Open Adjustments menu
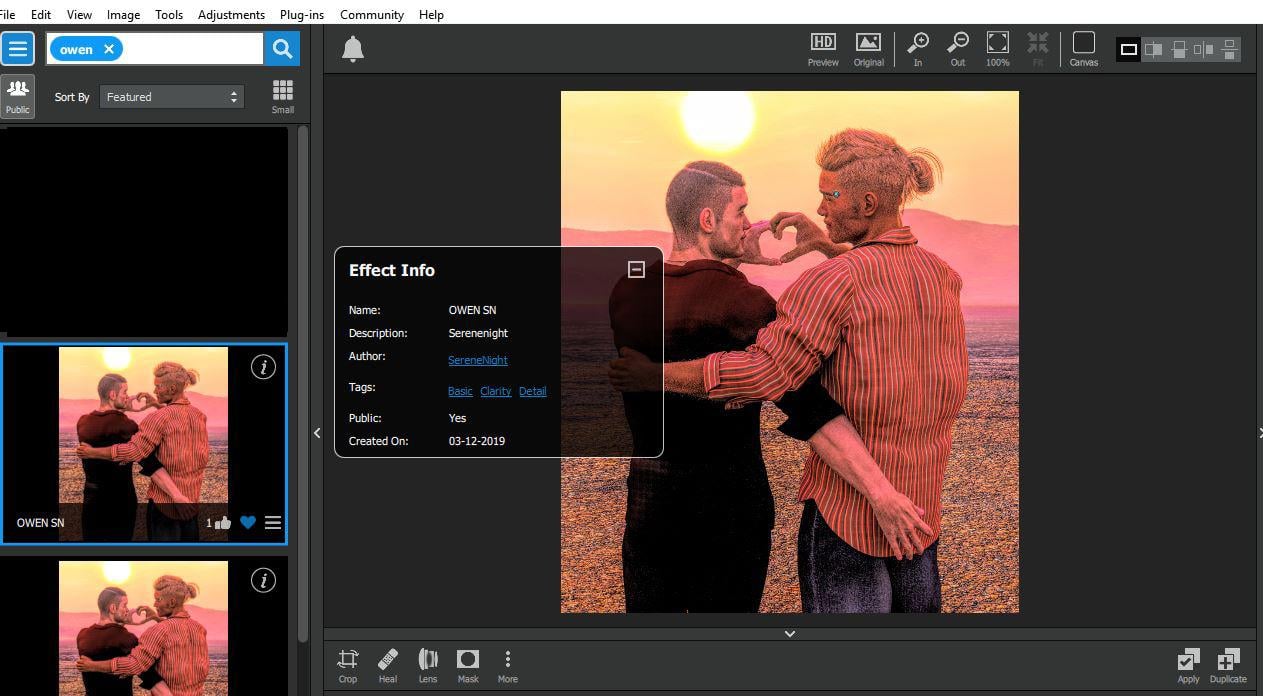 point(231,15)
